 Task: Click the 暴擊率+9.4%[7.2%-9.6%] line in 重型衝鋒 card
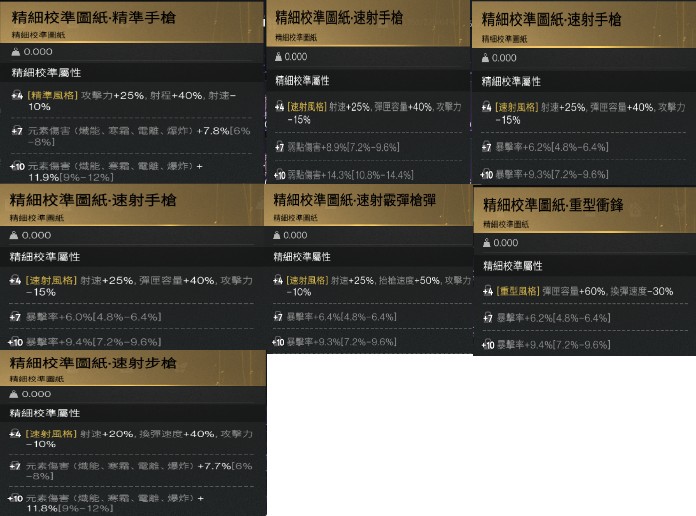[553, 345]
